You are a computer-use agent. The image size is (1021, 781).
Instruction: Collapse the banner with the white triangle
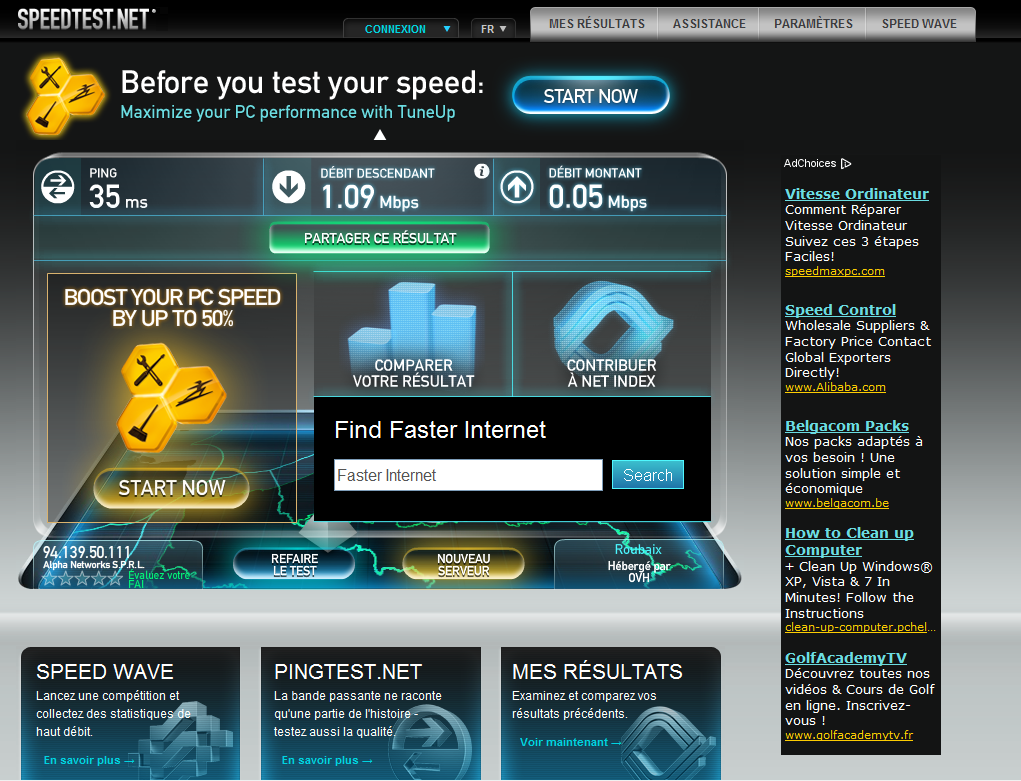coord(380,135)
